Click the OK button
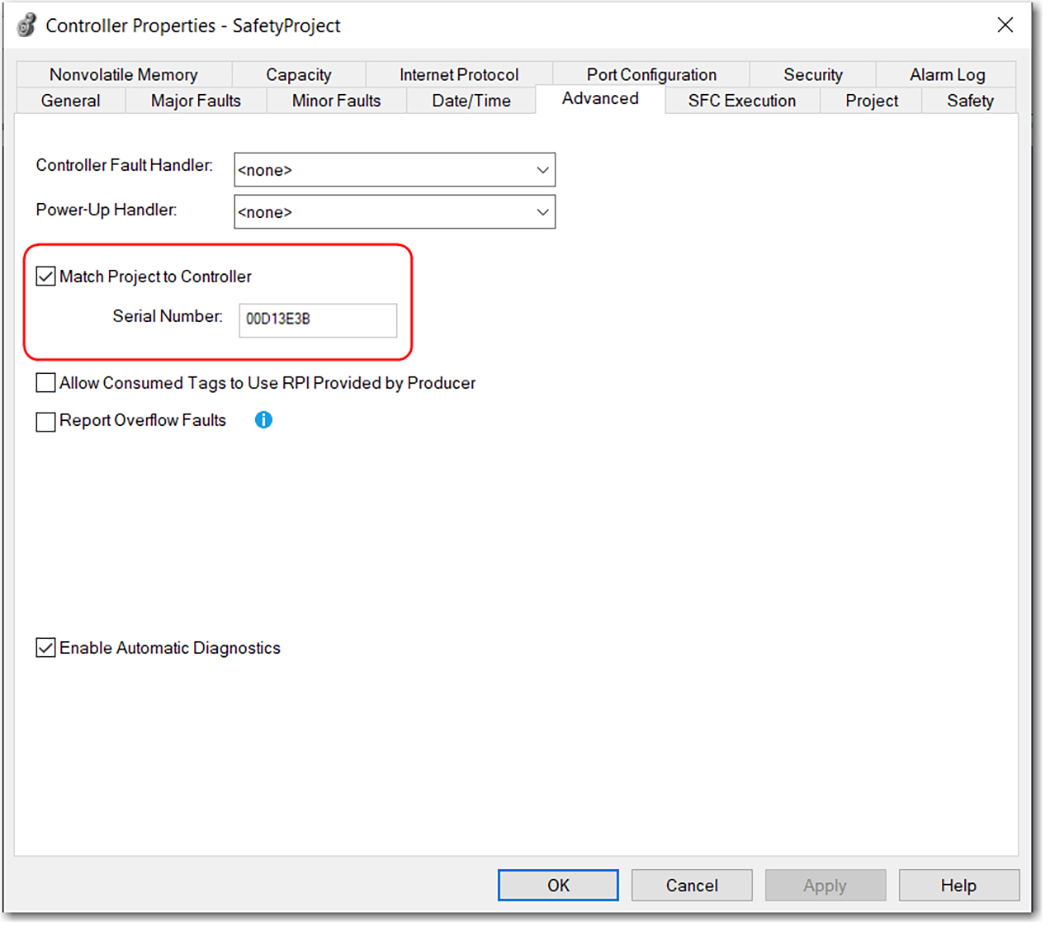 (x=557, y=885)
